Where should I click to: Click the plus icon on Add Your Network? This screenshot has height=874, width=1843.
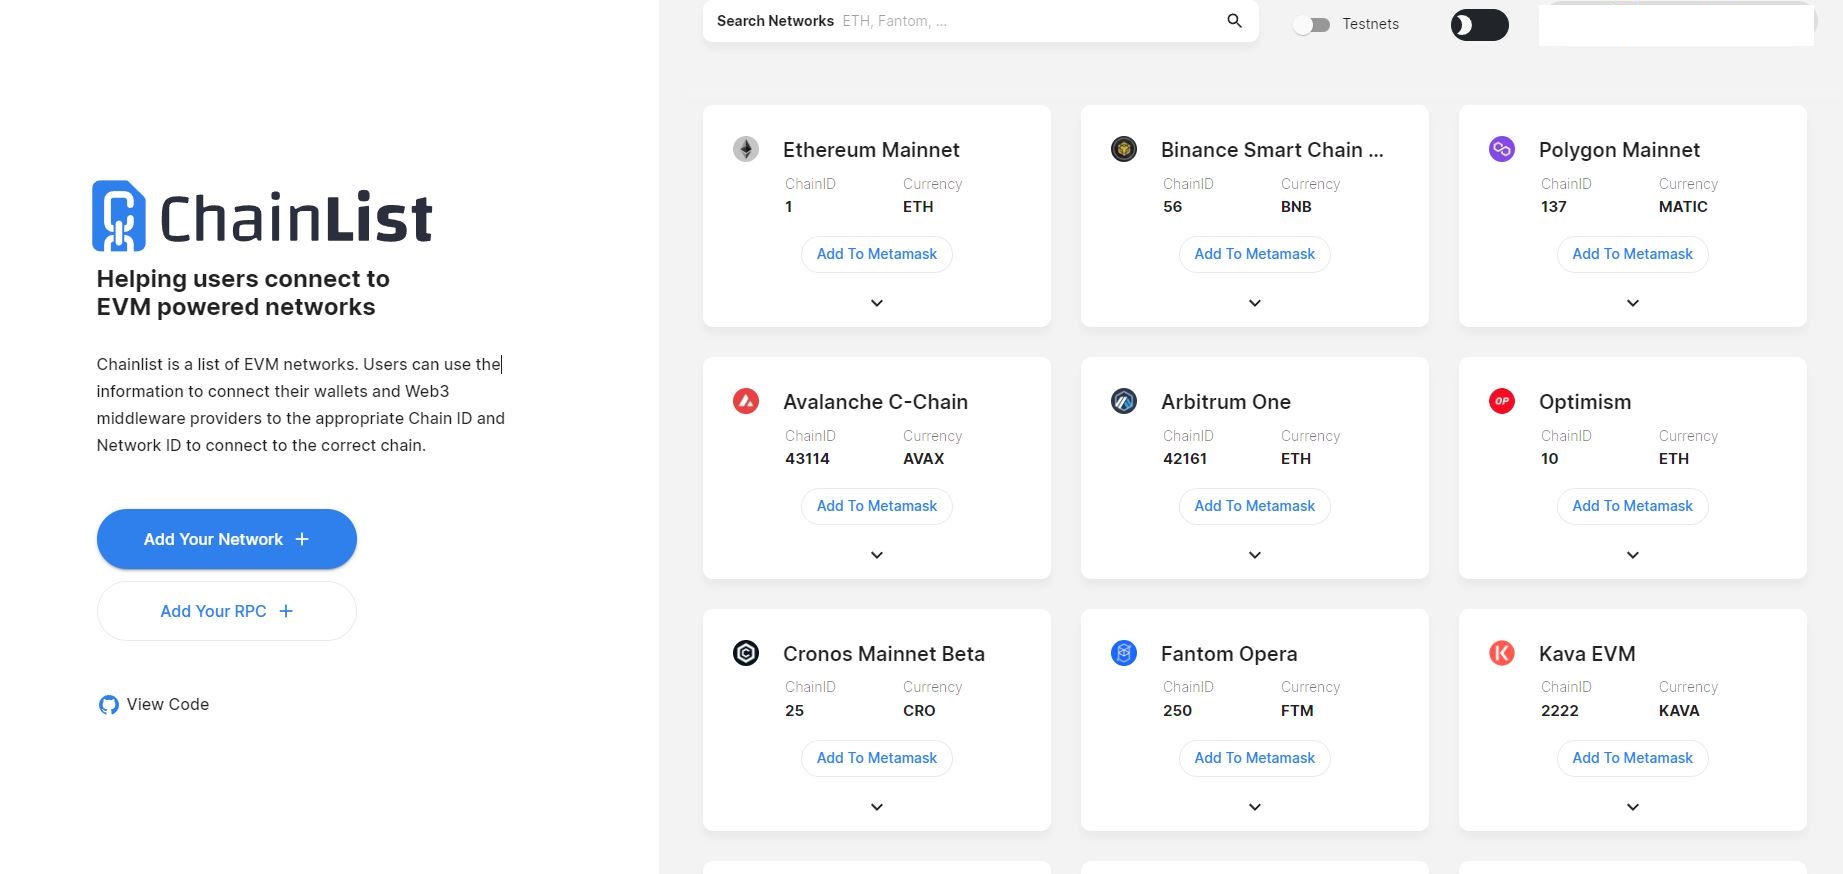point(302,539)
